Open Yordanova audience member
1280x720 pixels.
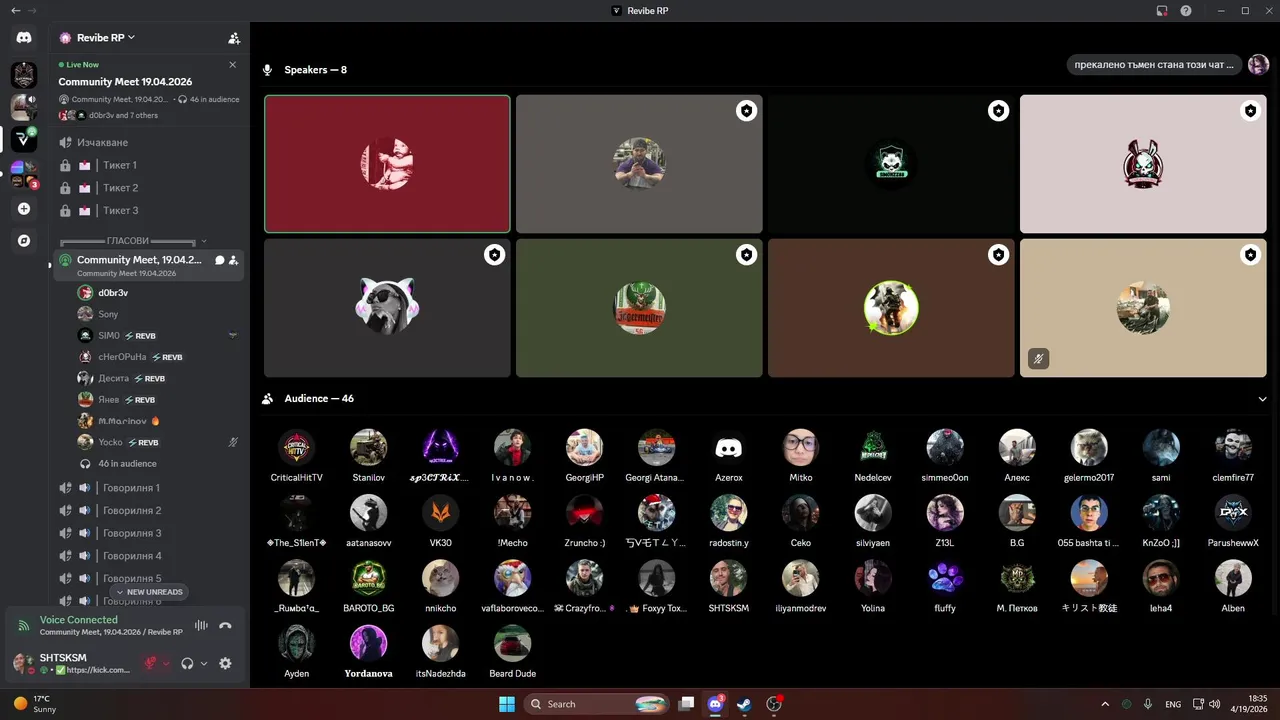tap(368, 652)
